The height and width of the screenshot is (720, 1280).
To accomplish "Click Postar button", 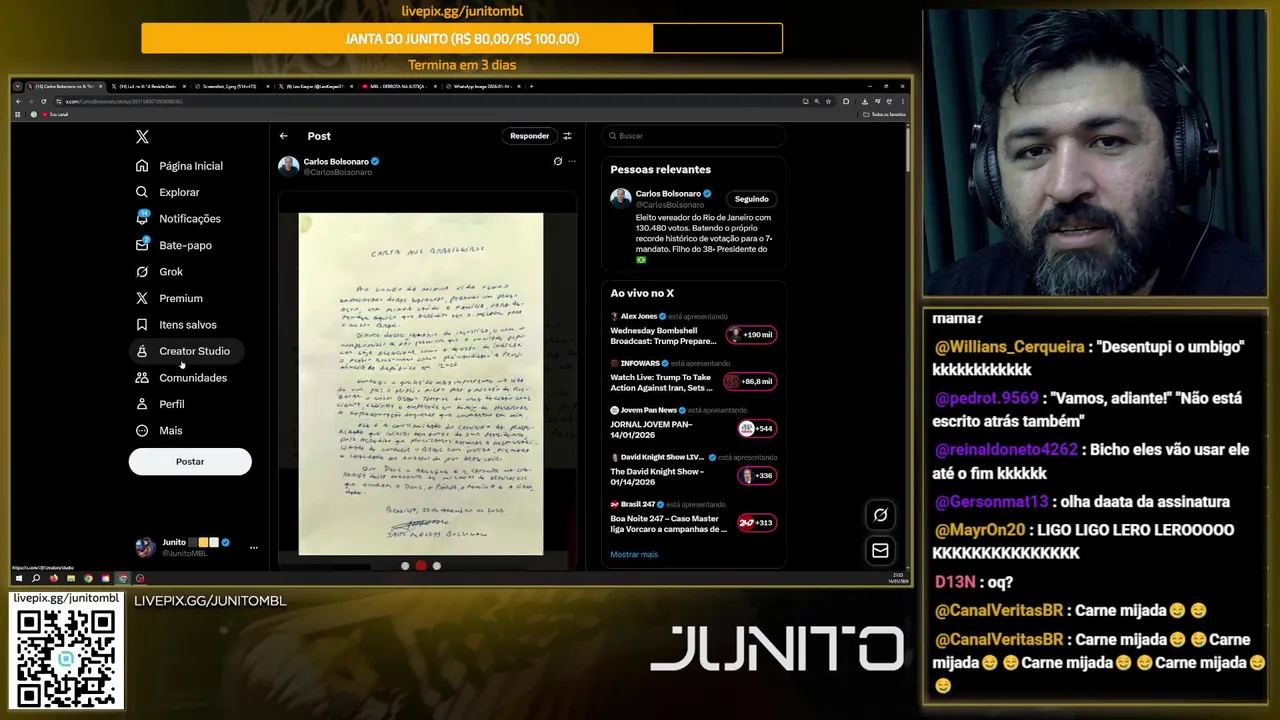I will 190,461.
